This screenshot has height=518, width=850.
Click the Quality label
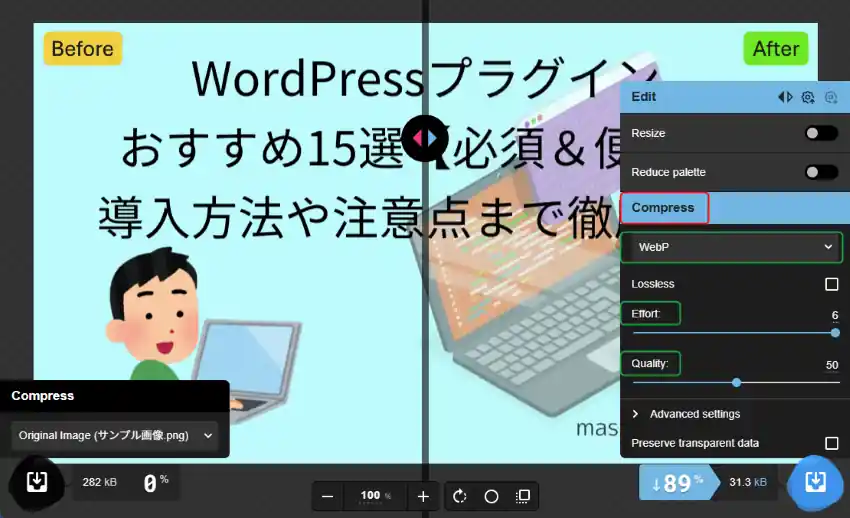click(649, 364)
